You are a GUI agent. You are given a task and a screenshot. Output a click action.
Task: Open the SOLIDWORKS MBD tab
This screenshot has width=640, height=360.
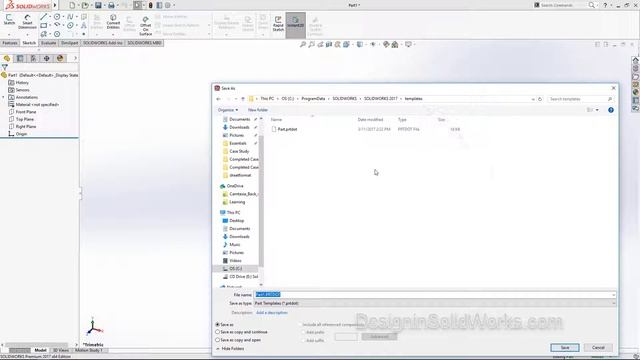point(144,43)
